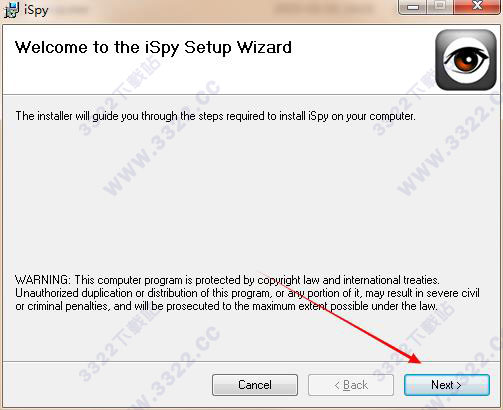Screen dimensions: 503x410
Task: Click the "iSpy" window title text
Action: pyautogui.click(x=36, y=10)
